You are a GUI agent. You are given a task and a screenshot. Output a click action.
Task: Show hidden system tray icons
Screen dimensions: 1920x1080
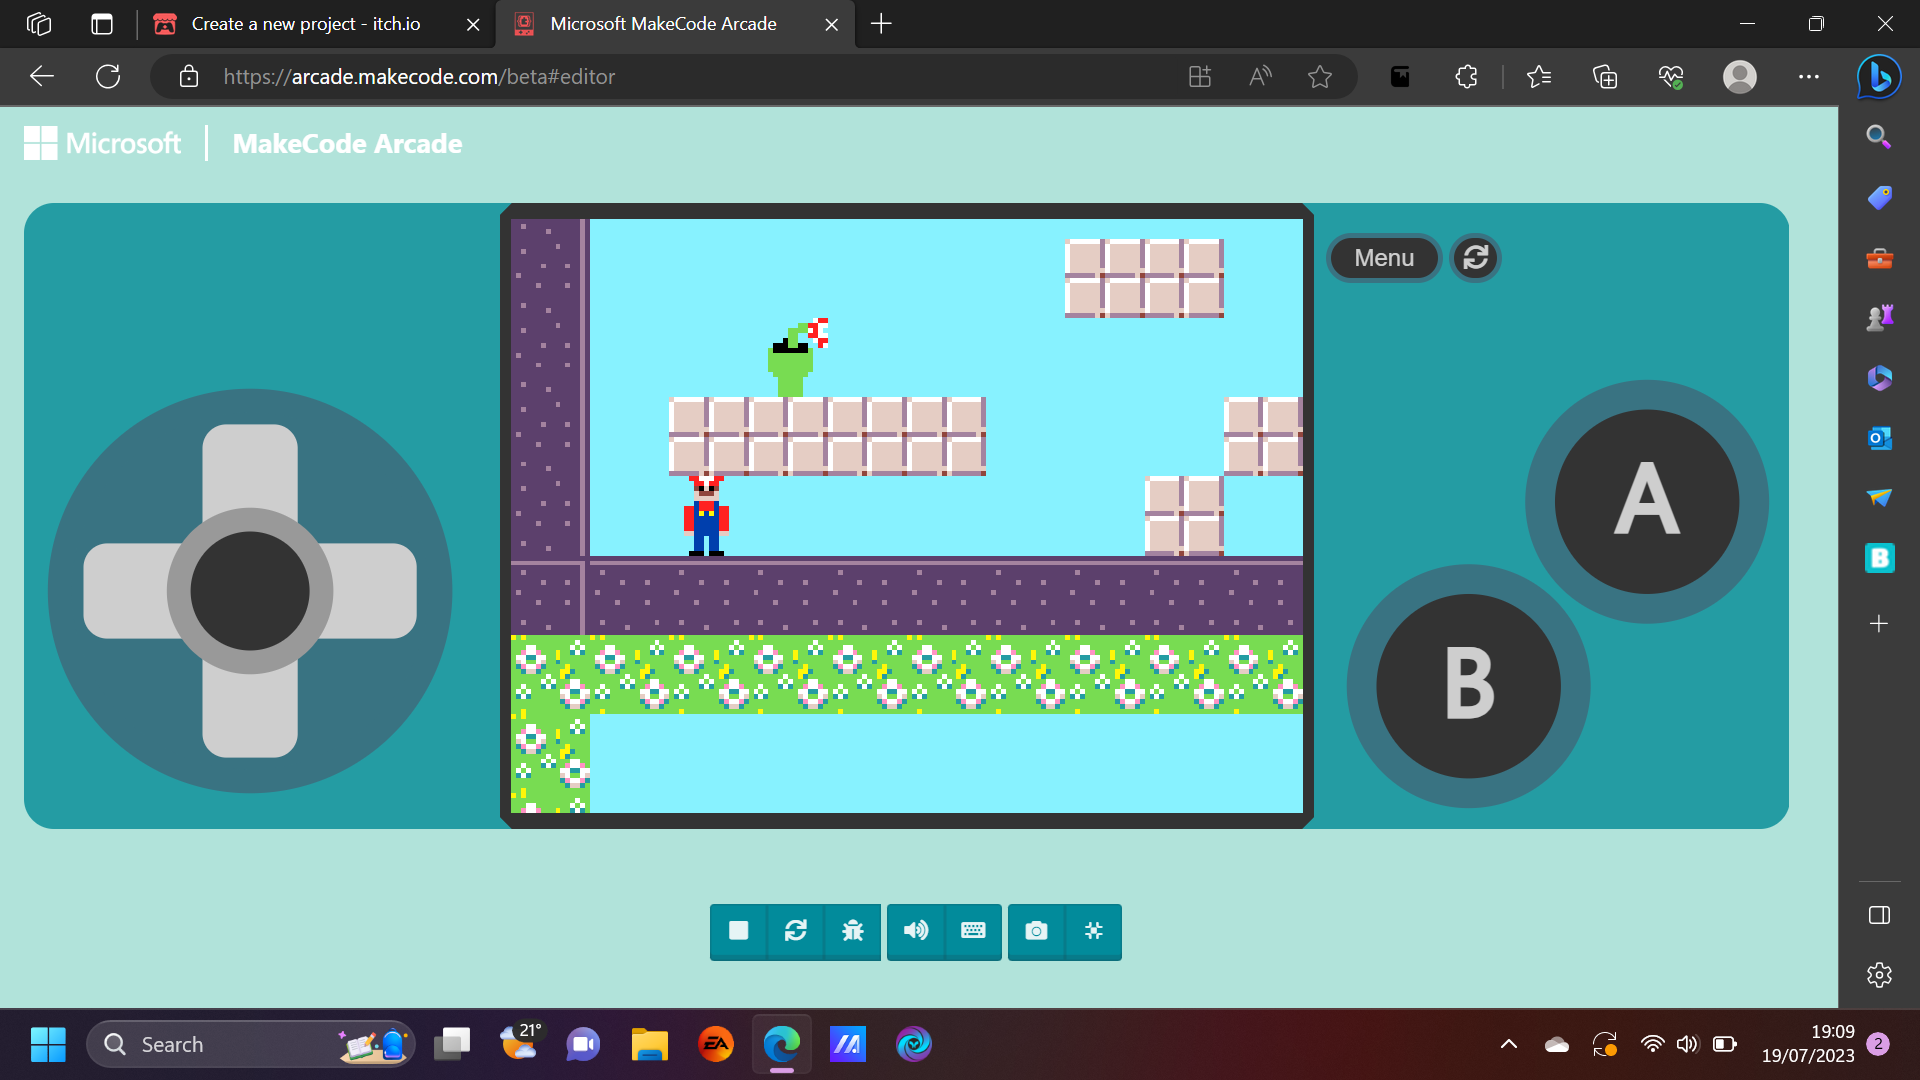pyautogui.click(x=1509, y=1044)
